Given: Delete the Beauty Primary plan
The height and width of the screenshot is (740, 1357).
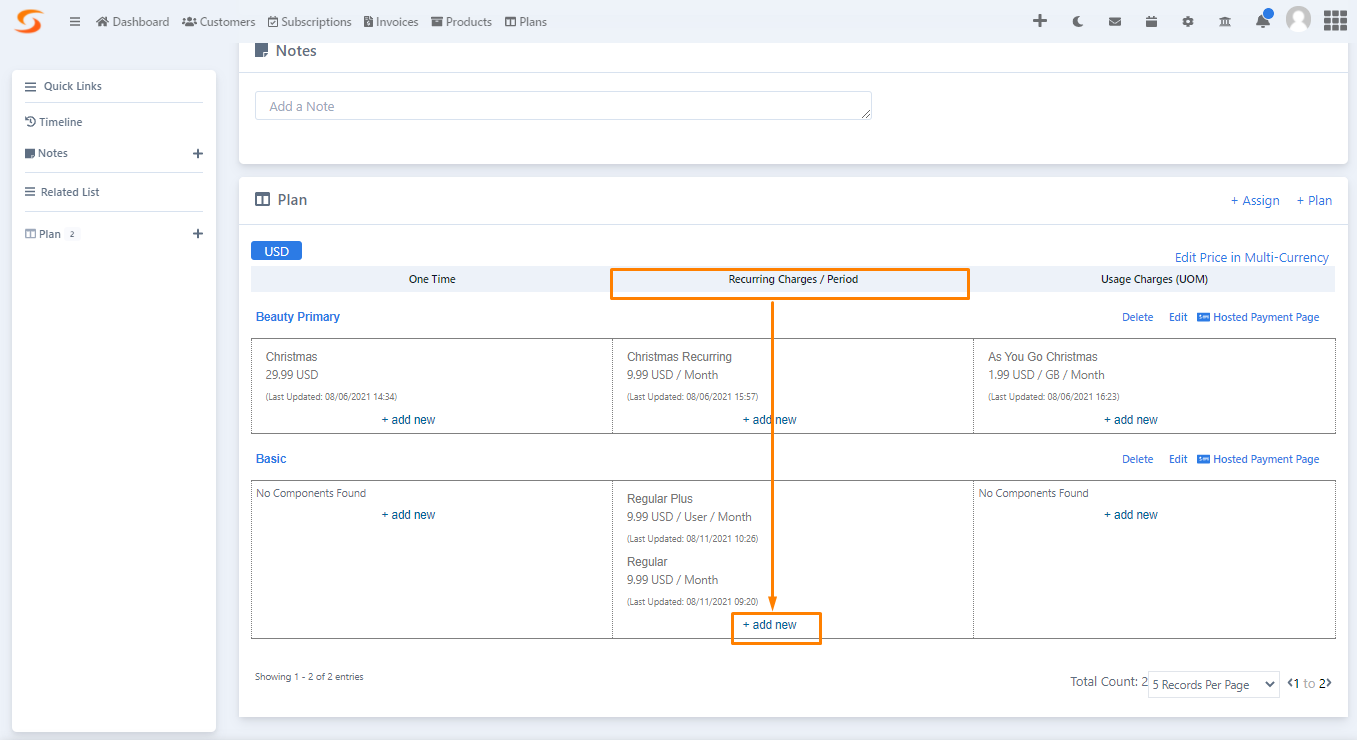Looking at the screenshot, I should [1137, 316].
